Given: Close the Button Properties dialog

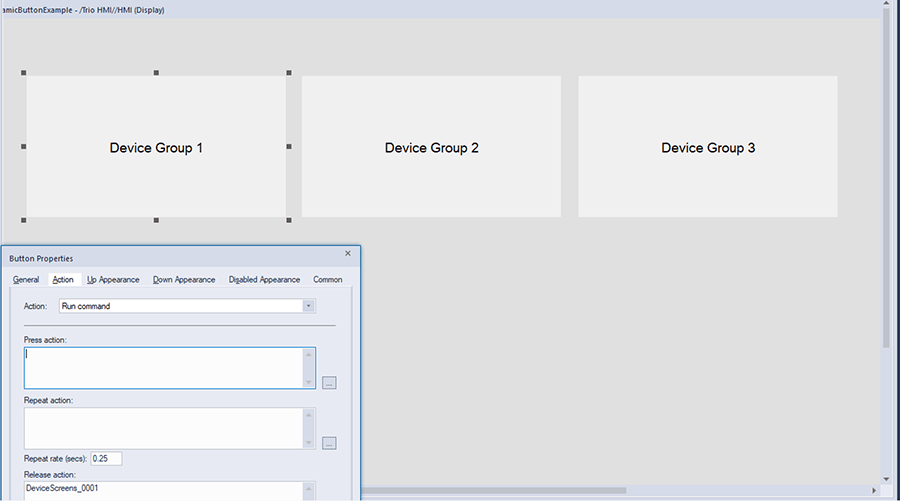Looking at the screenshot, I should (348, 253).
